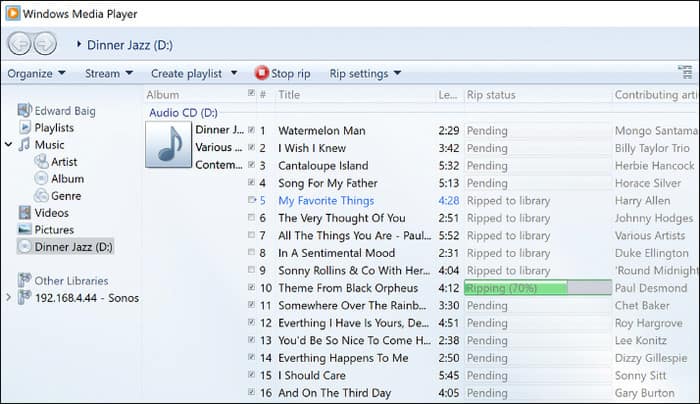Click the Herbie Hancock artist cell
Screen dimensions: 700x404
[654, 166]
